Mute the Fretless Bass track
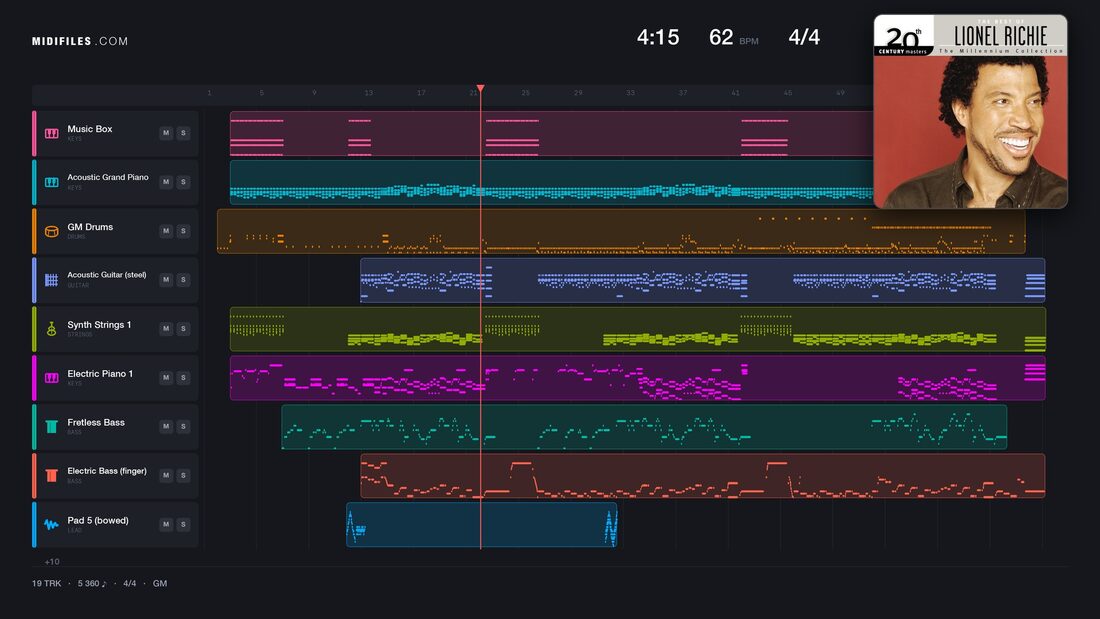Screen dimensions: 1100x619 tap(166, 426)
